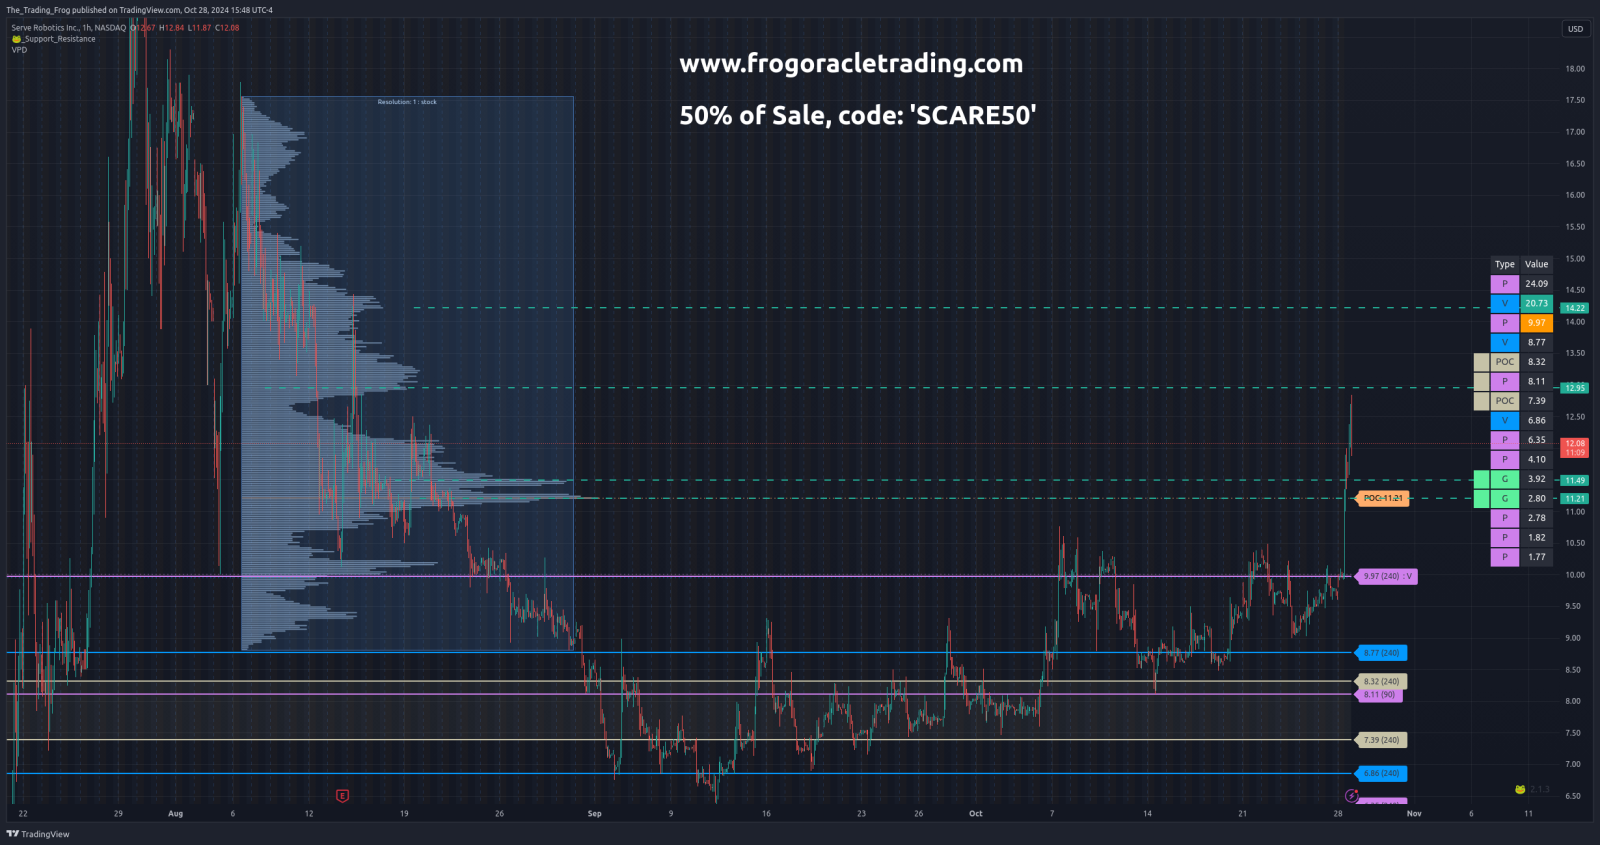
Task: Click the green swatch left of G 2.80
Action: 1482,498
